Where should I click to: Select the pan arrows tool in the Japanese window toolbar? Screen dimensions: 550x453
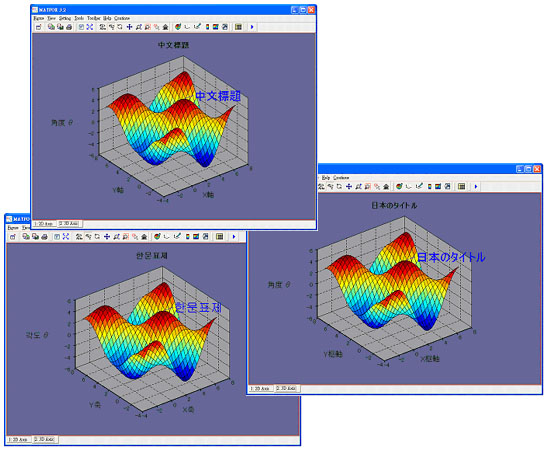[x=349, y=187]
